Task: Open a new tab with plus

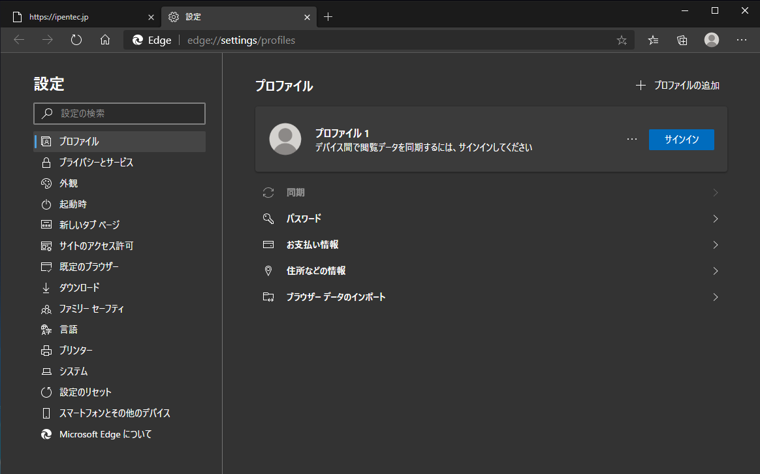Action: point(328,17)
